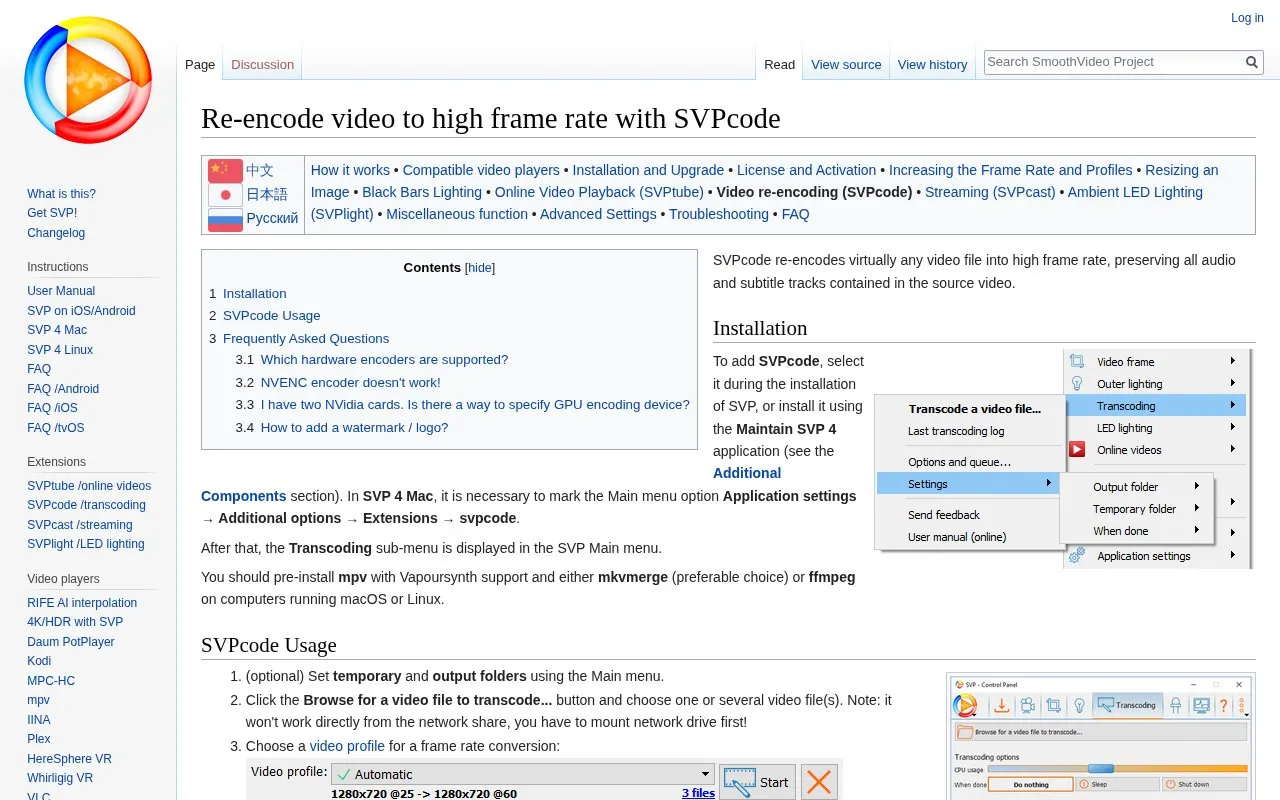1280x800 pixels.
Task: Open the HereSphere VR sidebar link
Action: (x=69, y=759)
